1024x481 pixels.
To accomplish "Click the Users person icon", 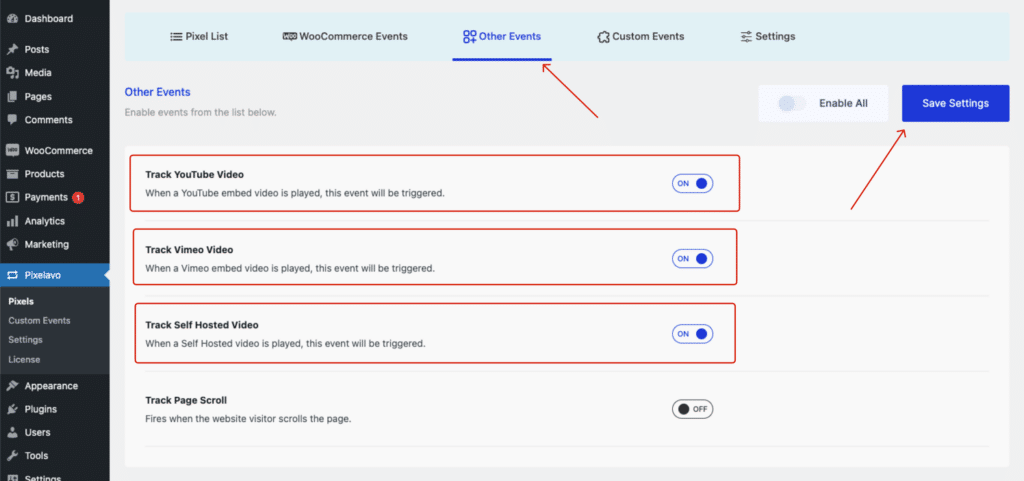I will [x=12, y=433].
